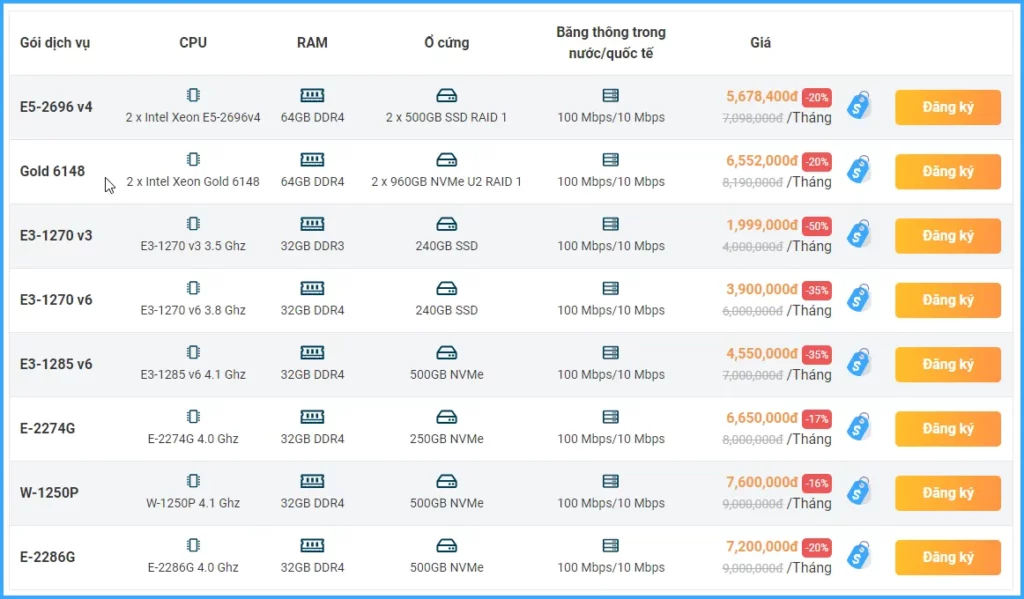Click the Đăng ký button for W-1250P
Screen dimensions: 1024x599
pyautogui.click(x=947, y=493)
